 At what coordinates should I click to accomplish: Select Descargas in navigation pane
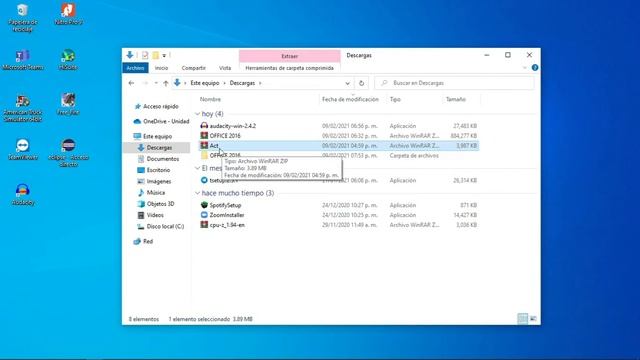point(157,148)
